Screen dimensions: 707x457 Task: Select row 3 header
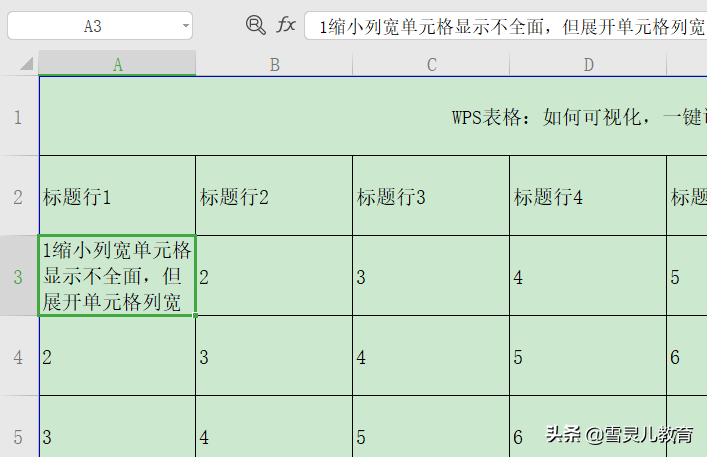tap(19, 276)
